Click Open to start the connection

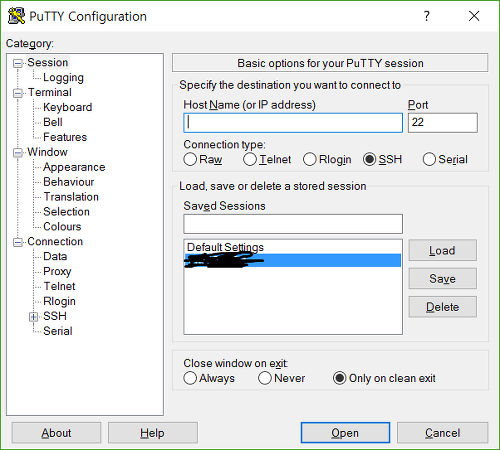pyautogui.click(x=345, y=433)
